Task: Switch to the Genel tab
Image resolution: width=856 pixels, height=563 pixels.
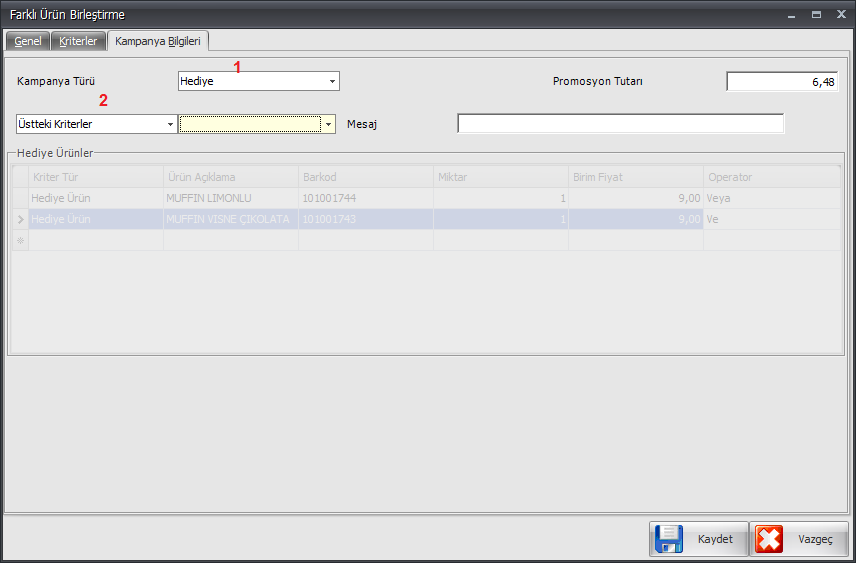Action: pyautogui.click(x=27, y=42)
